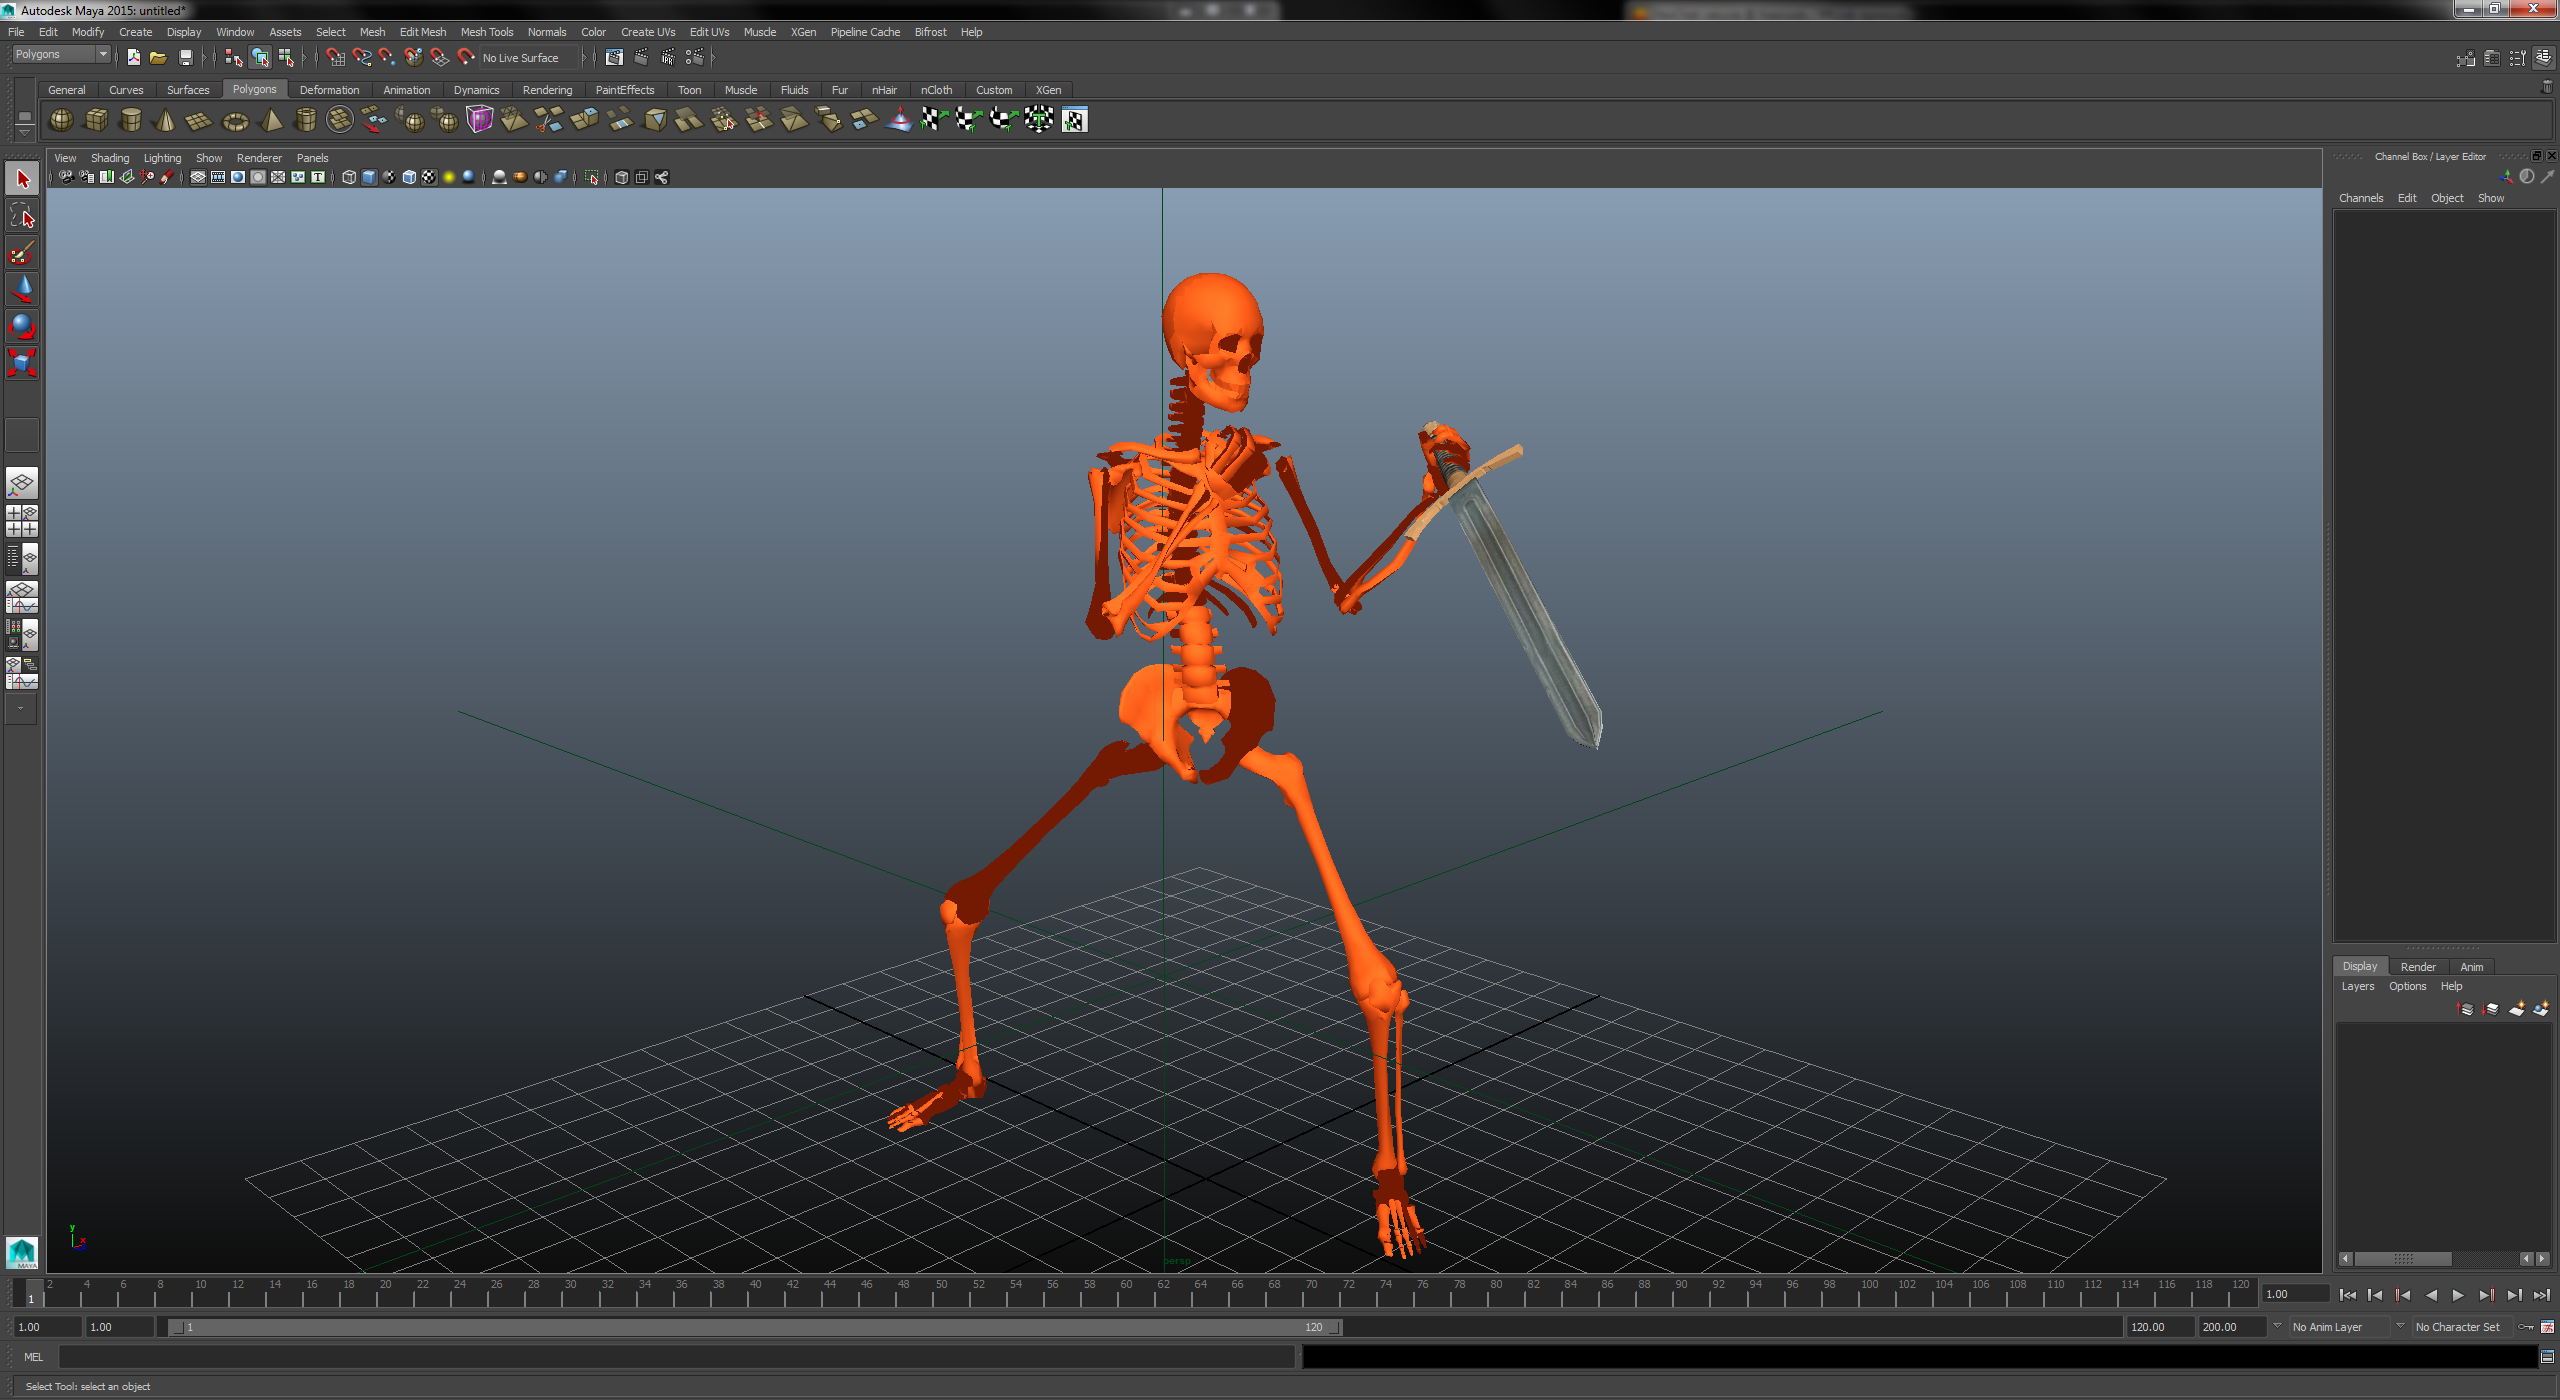The width and height of the screenshot is (2560, 1400).
Task: Choose the Lasso select tool
Action: (22, 216)
